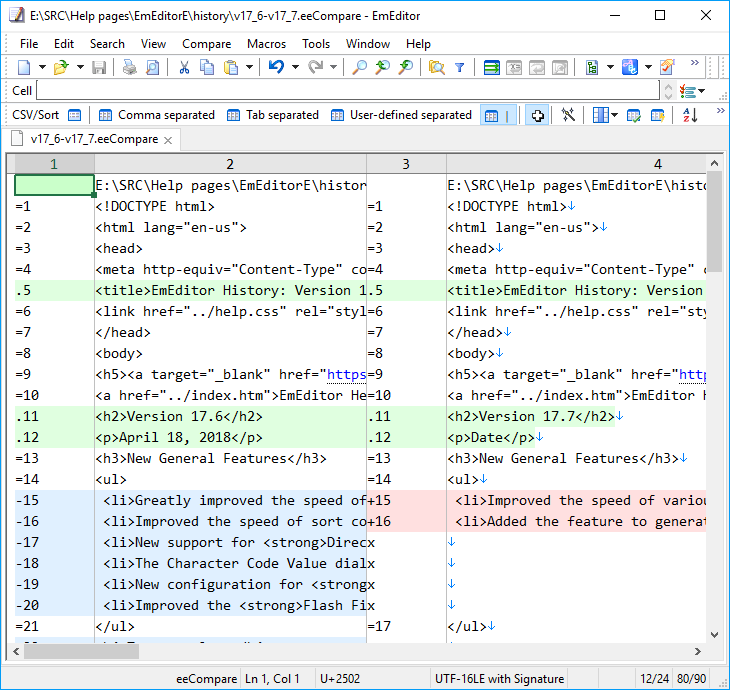Click the Copy icon
730x690 pixels.
pyautogui.click(x=207, y=67)
